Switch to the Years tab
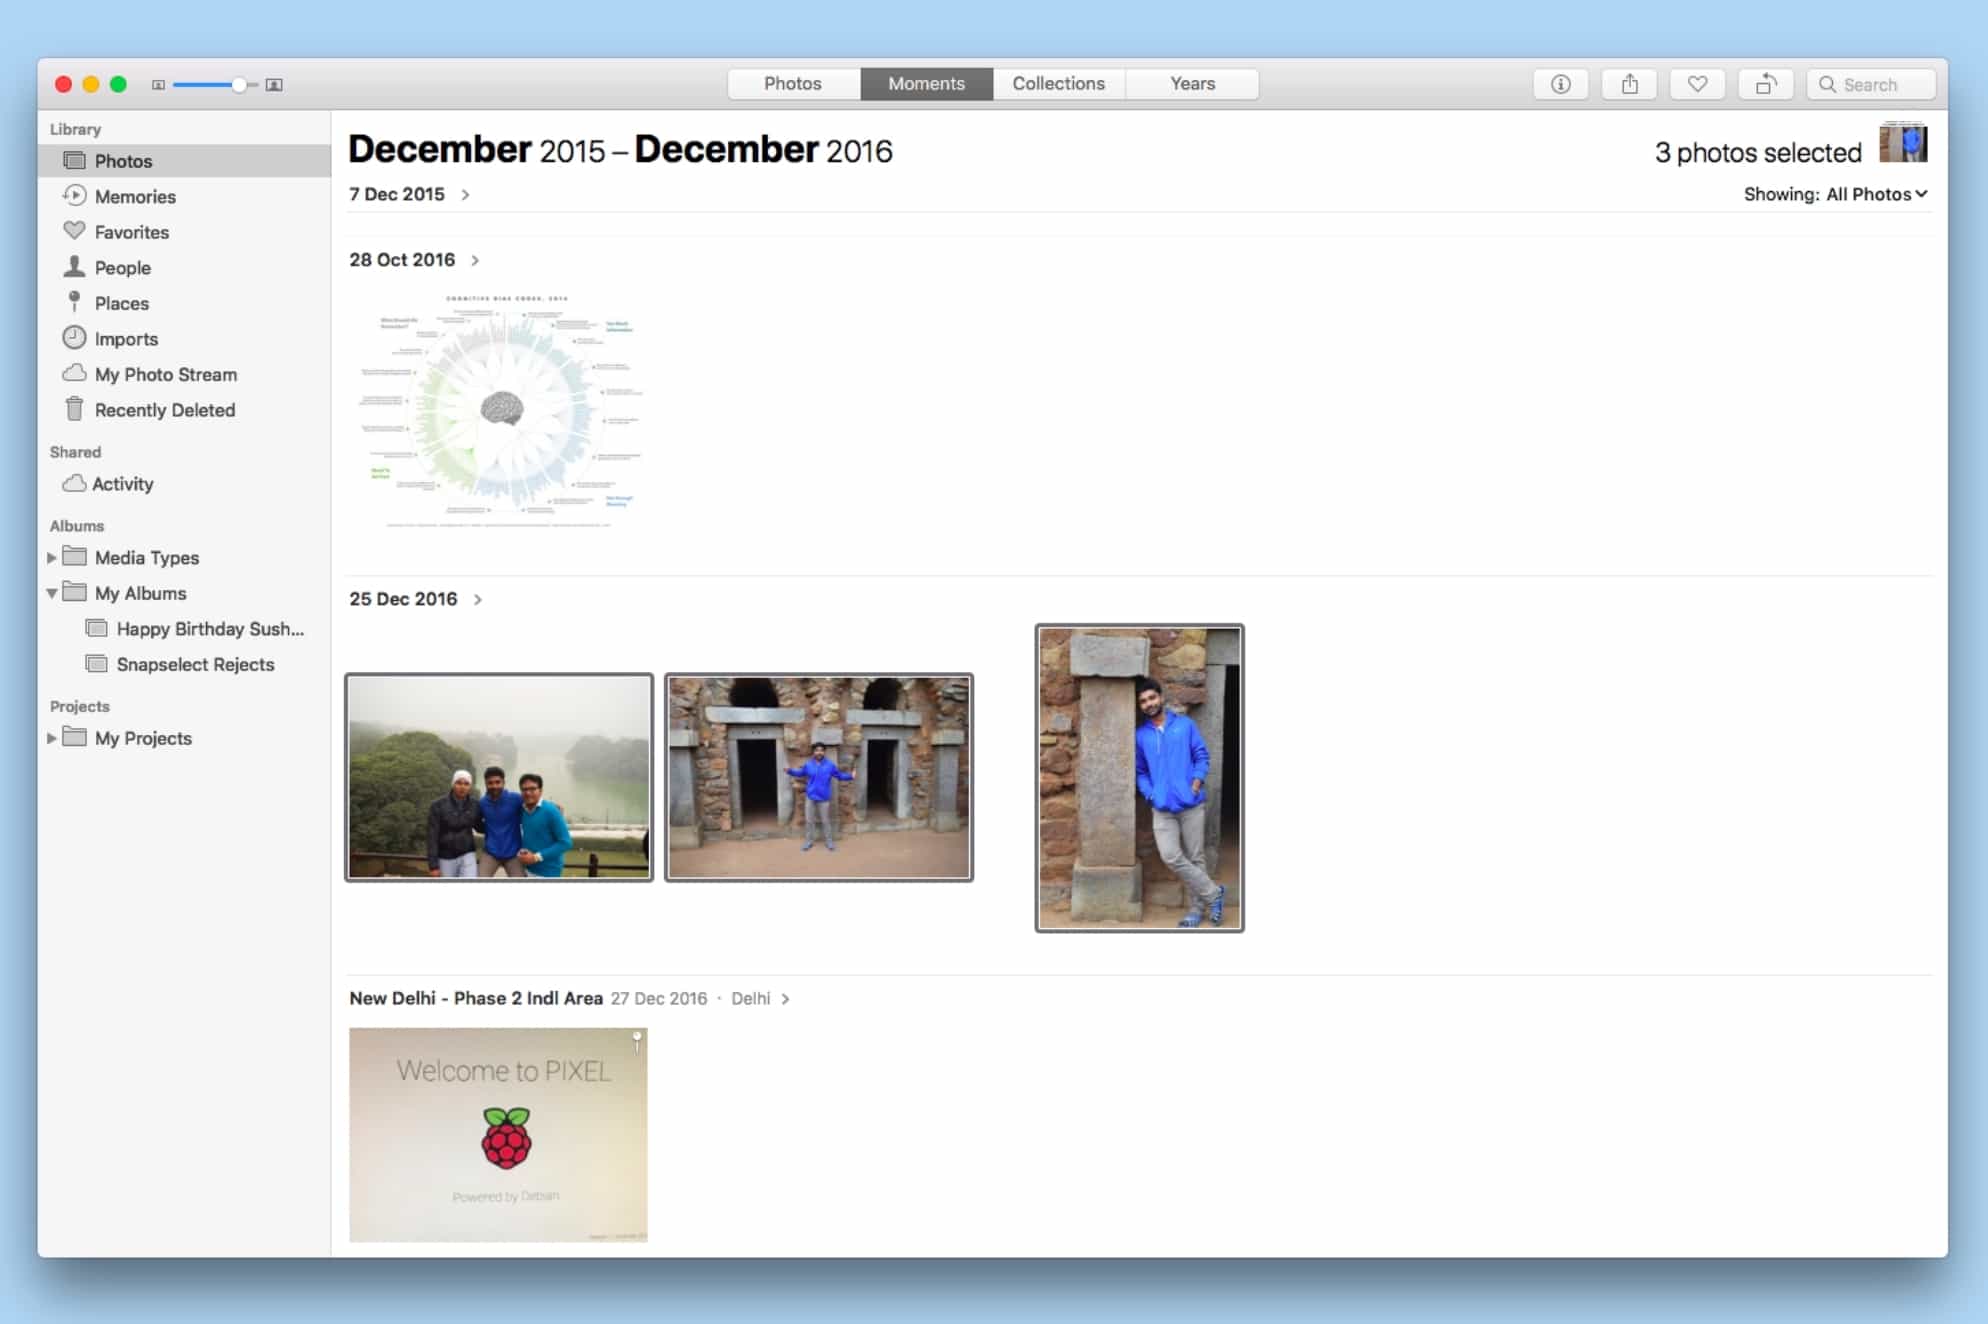The width and height of the screenshot is (1988, 1324). (x=1192, y=84)
